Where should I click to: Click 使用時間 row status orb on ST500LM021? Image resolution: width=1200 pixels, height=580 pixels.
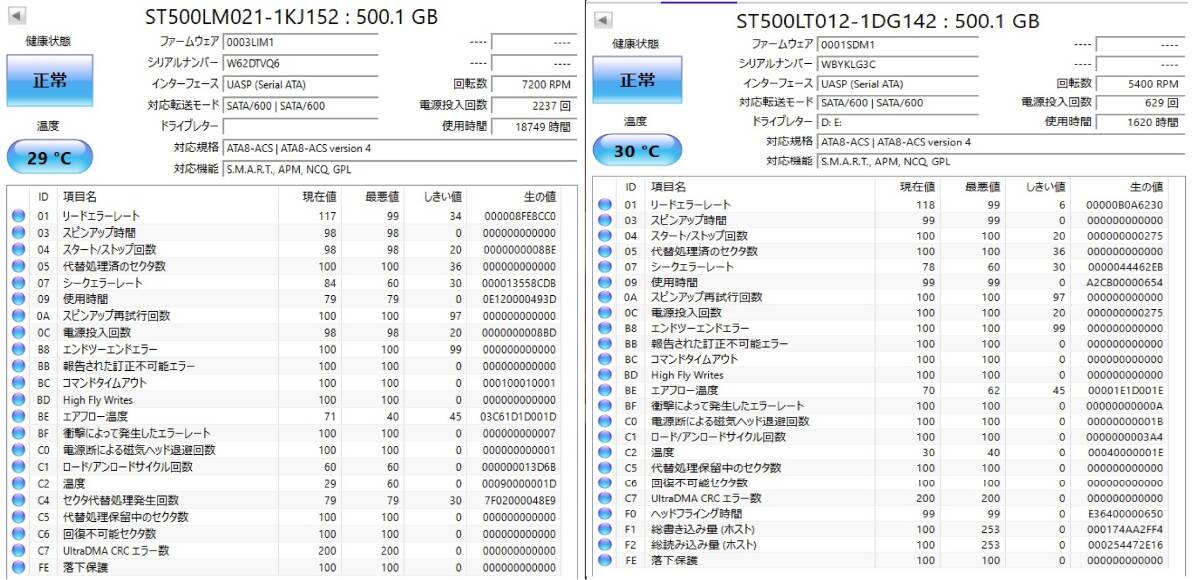[x=18, y=299]
